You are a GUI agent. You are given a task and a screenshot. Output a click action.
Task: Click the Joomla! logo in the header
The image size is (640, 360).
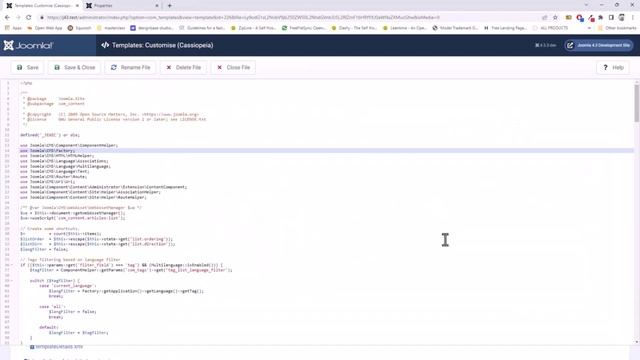[x=28, y=45]
